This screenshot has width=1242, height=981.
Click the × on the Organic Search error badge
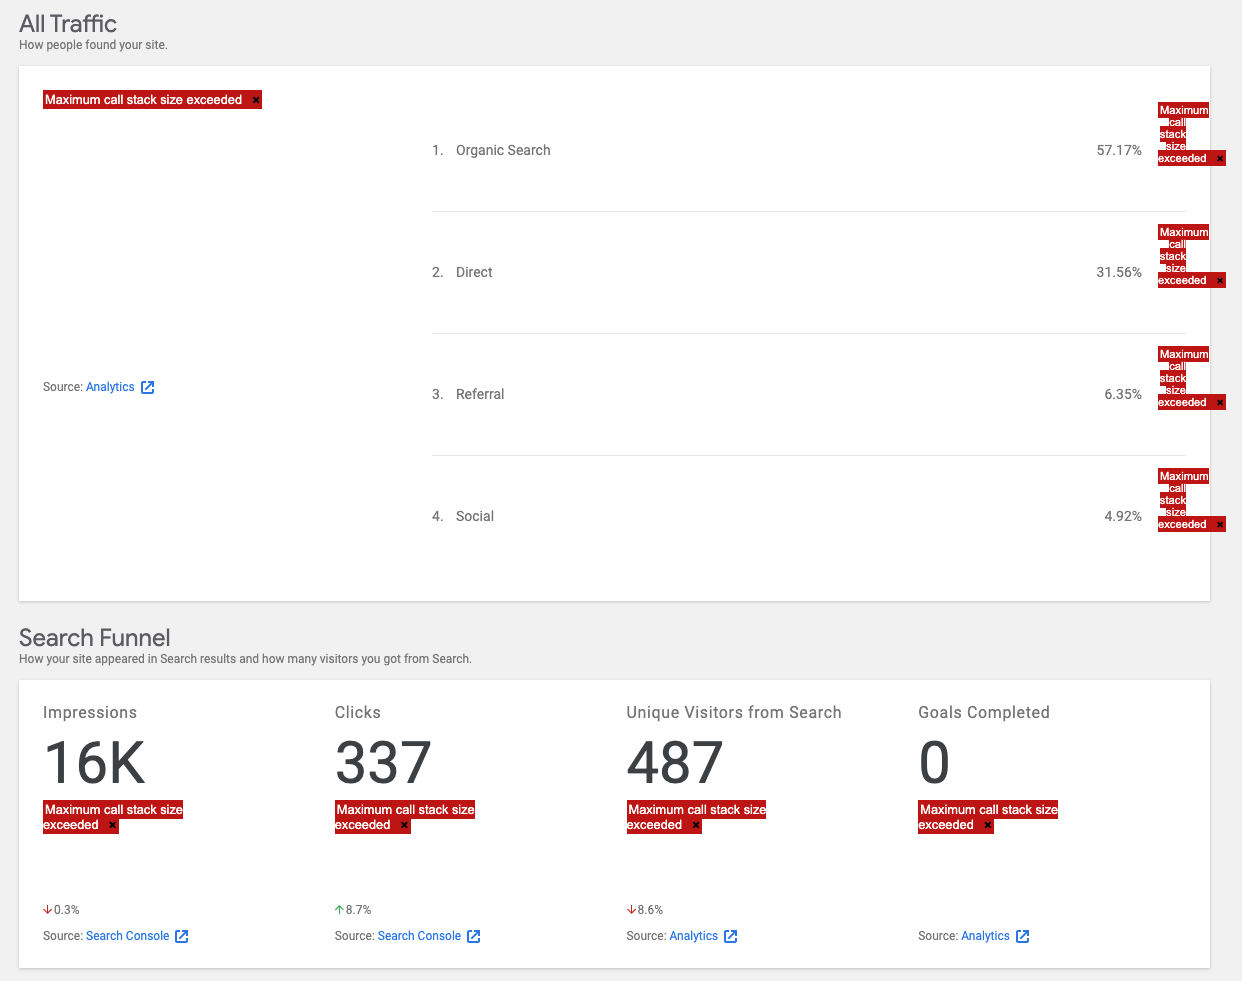1218,158
